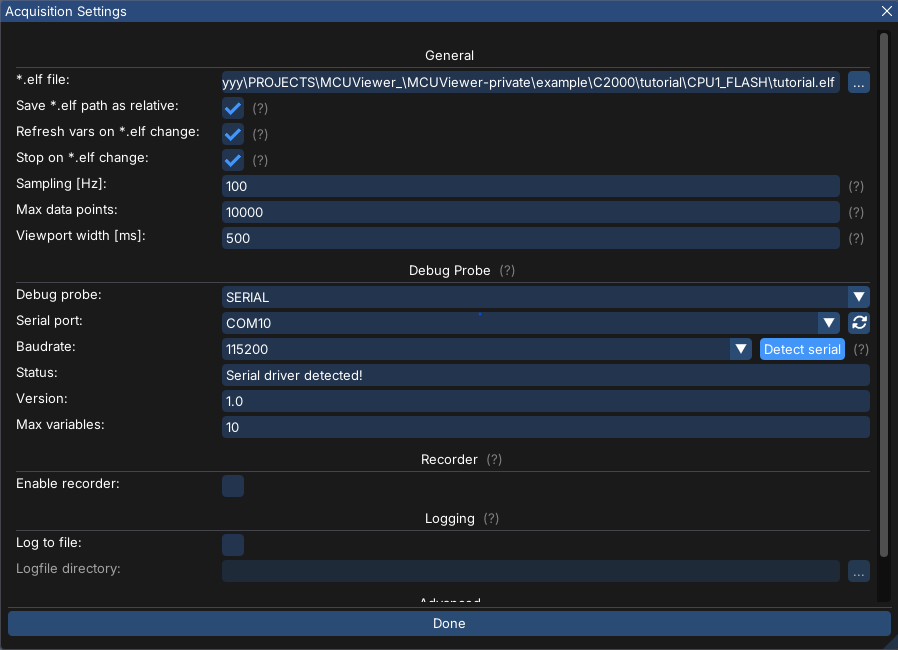Enable Log to file checkbox

[x=233, y=545]
